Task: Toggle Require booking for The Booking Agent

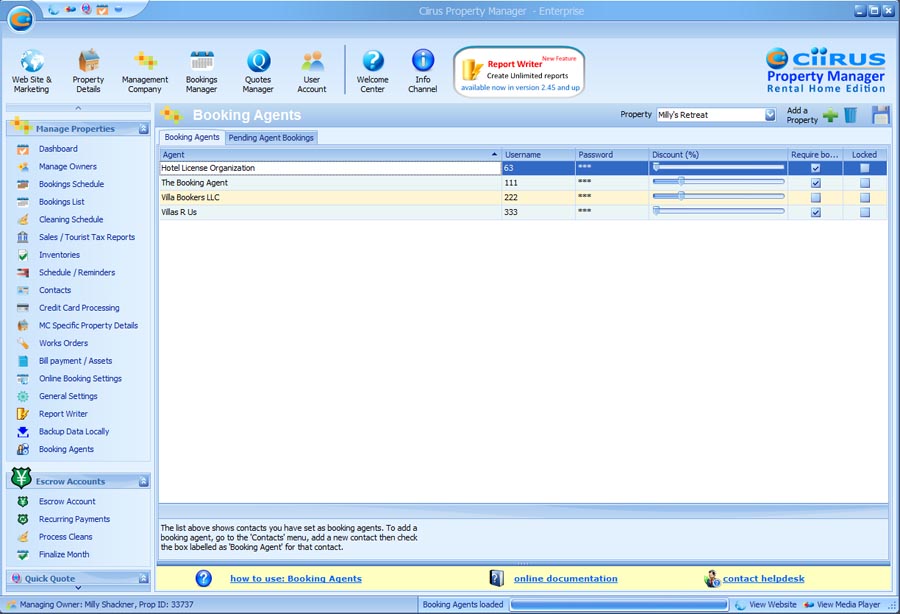Action: tap(816, 183)
